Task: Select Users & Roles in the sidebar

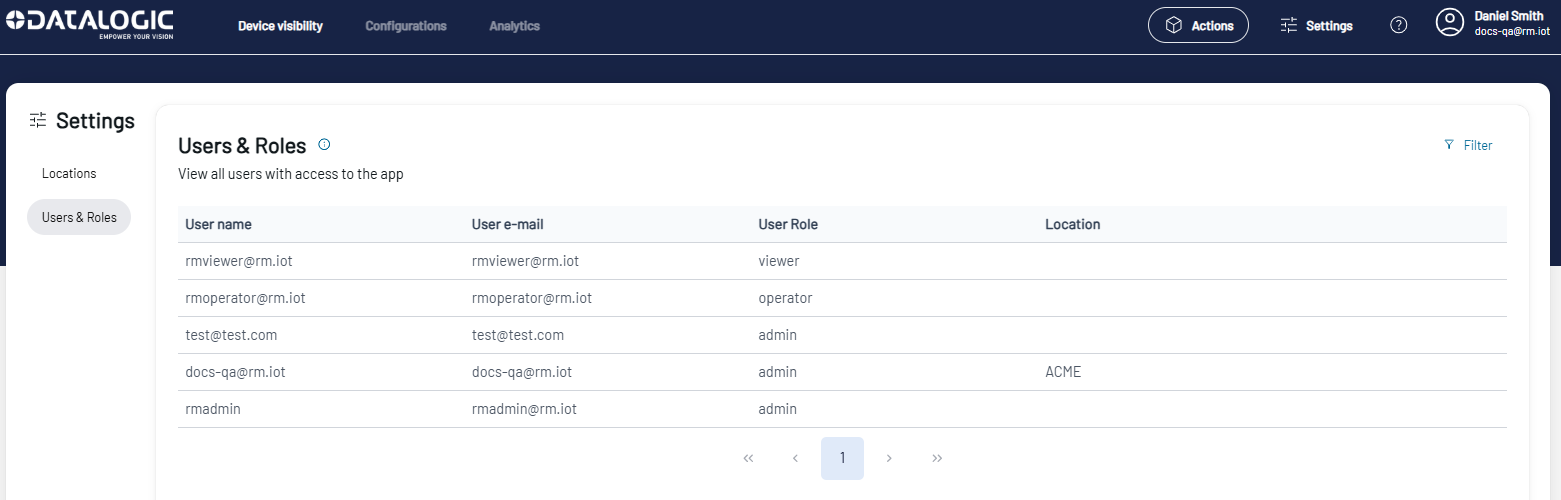Action: coord(79,217)
